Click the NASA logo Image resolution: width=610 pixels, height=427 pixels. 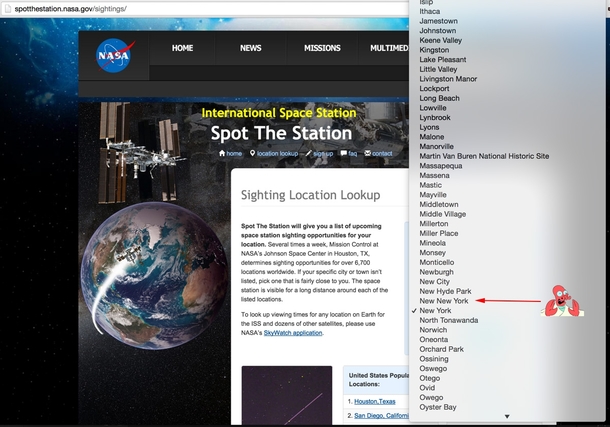(x=114, y=56)
